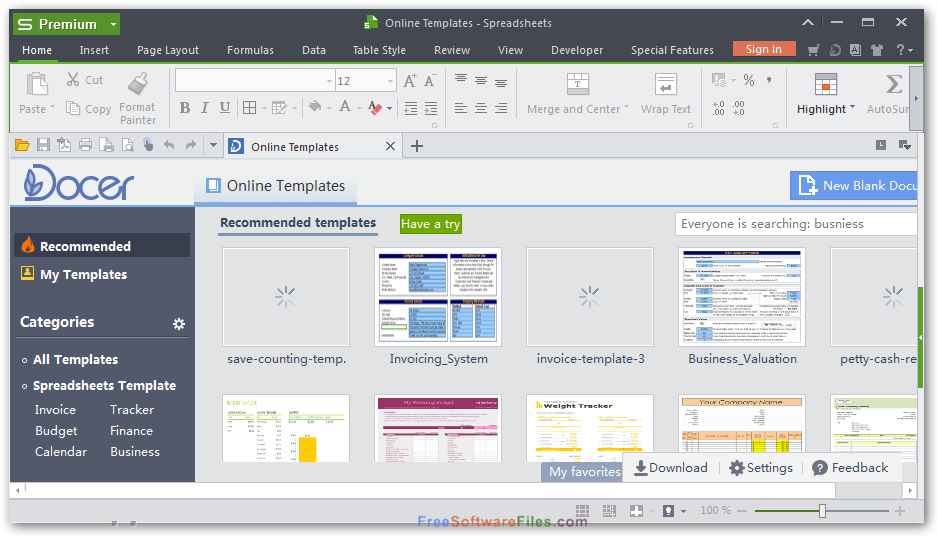Image resolution: width=938 pixels, height=537 pixels.
Task: Open the Page Layout ribbon tab
Action: [x=168, y=50]
